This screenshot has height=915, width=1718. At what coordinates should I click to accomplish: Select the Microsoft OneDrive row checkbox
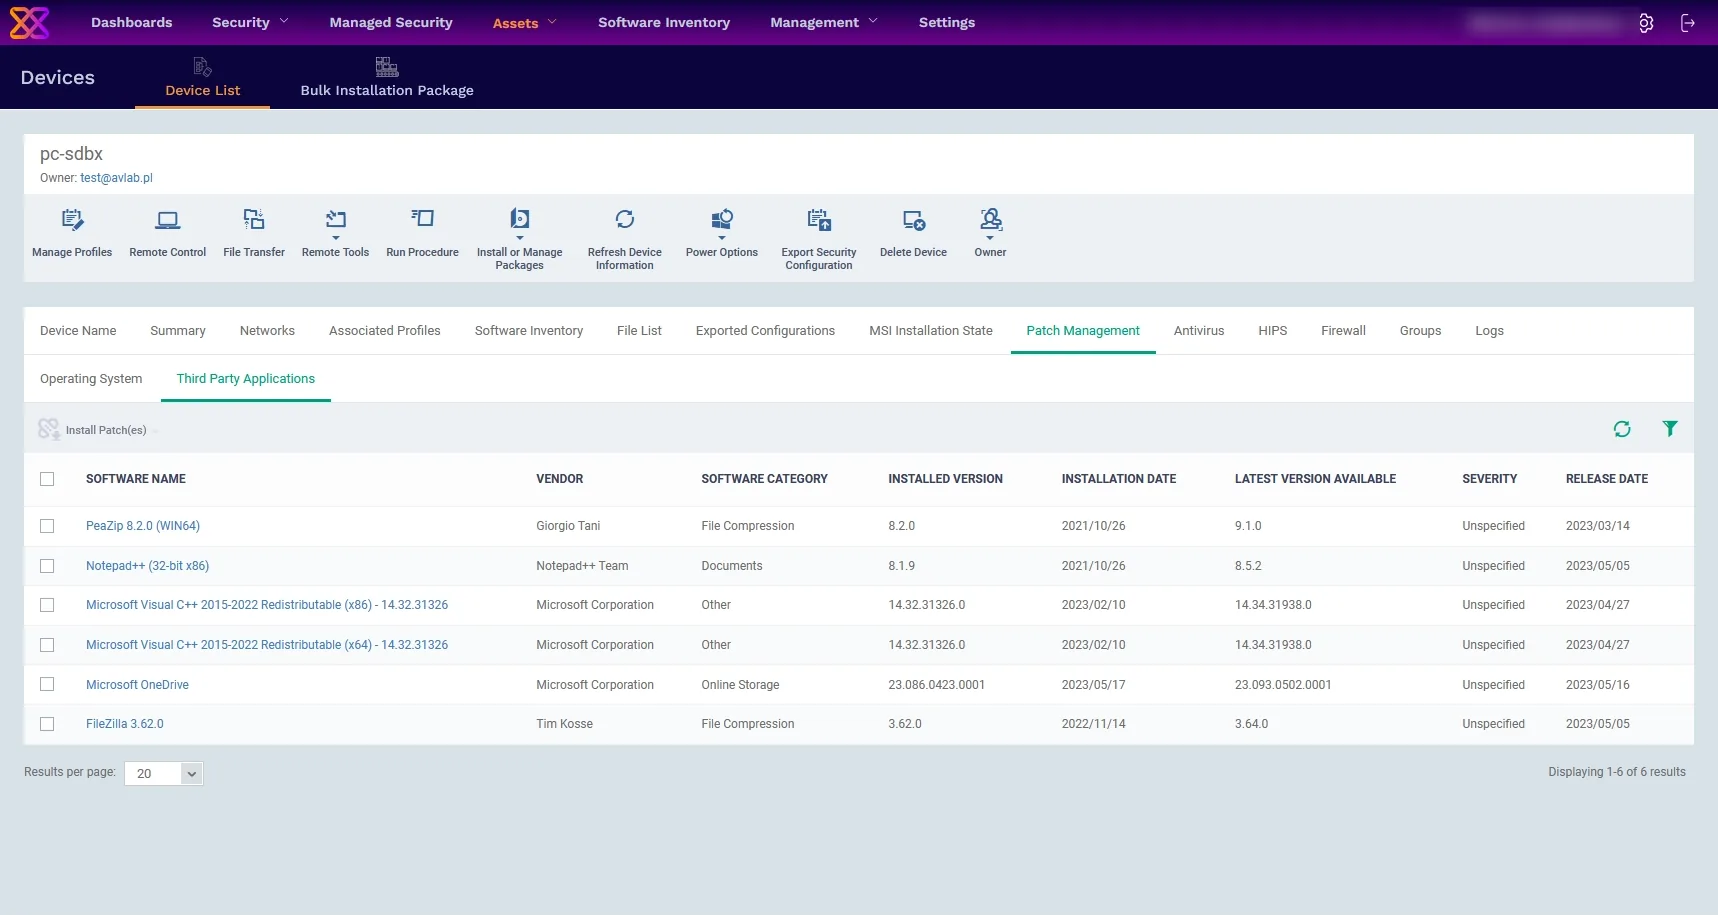(47, 684)
